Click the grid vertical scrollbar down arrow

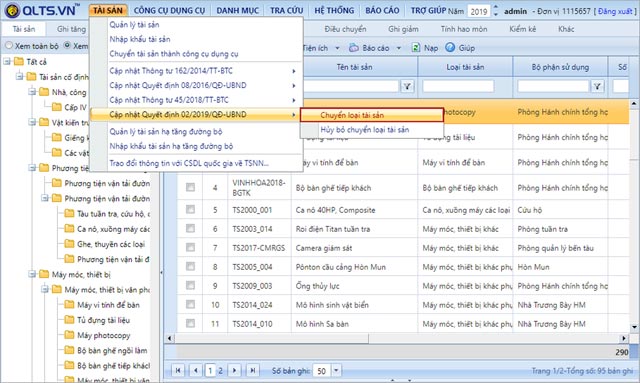click(x=634, y=327)
